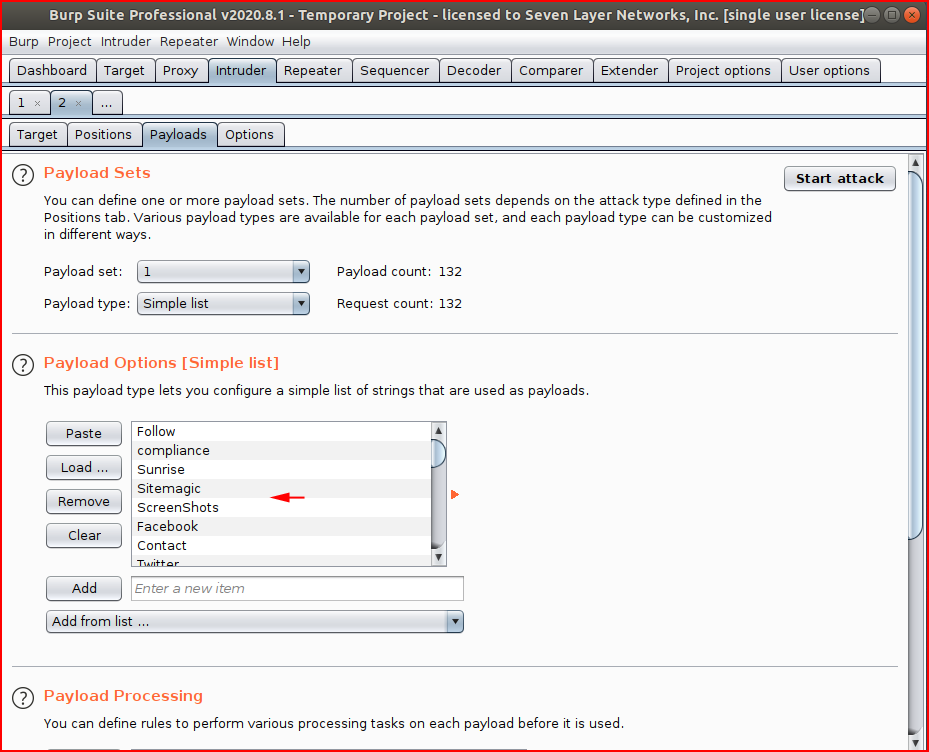Open the Positions sub-tab
Screen dimensions: 929x752
[x=103, y=135]
